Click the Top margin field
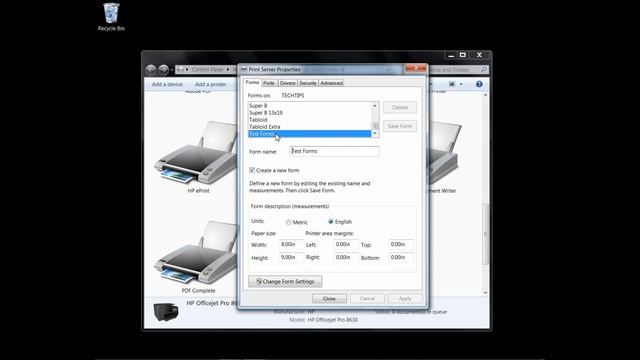The width and height of the screenshot is (640, 360). point(401,244)
